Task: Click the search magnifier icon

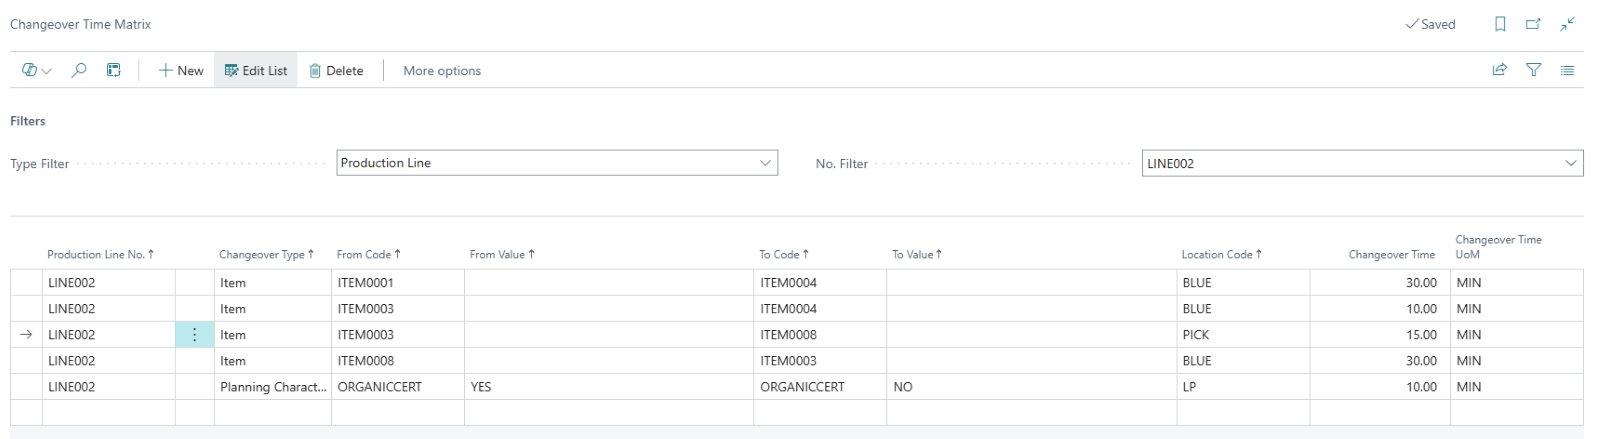Action: pos(79,70)
